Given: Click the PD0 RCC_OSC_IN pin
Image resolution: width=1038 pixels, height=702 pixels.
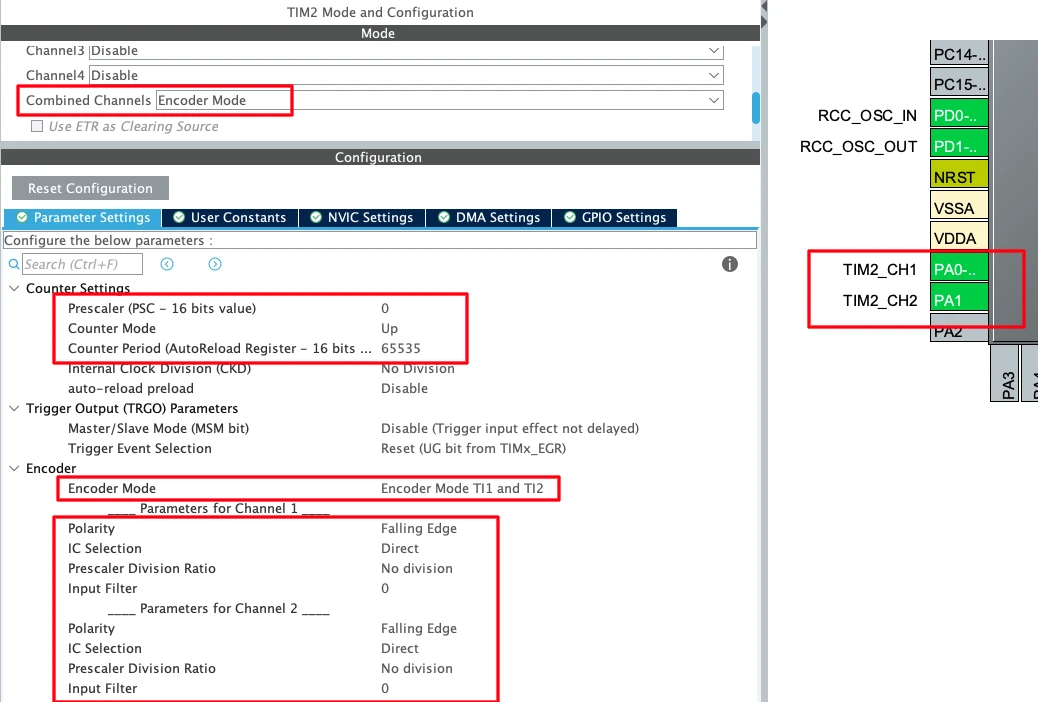Looking at the screenshot, I should [959, 116].
